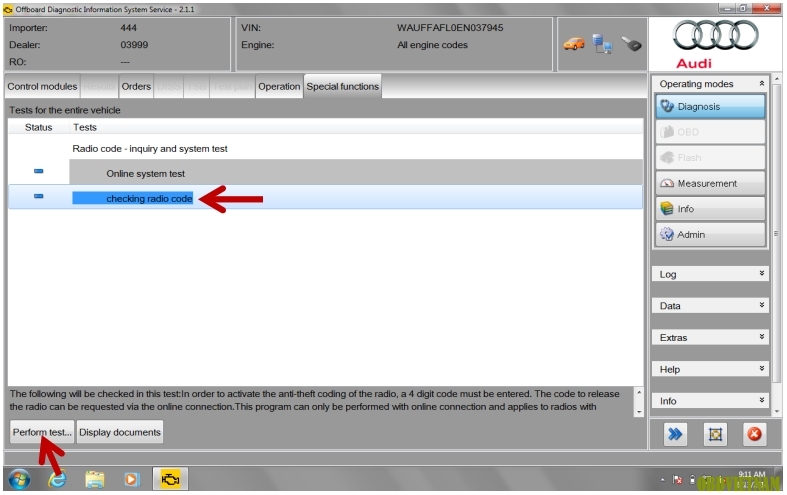The image size is (787, 495).
Task: Click the Info books icon
Action: [667, 208]
